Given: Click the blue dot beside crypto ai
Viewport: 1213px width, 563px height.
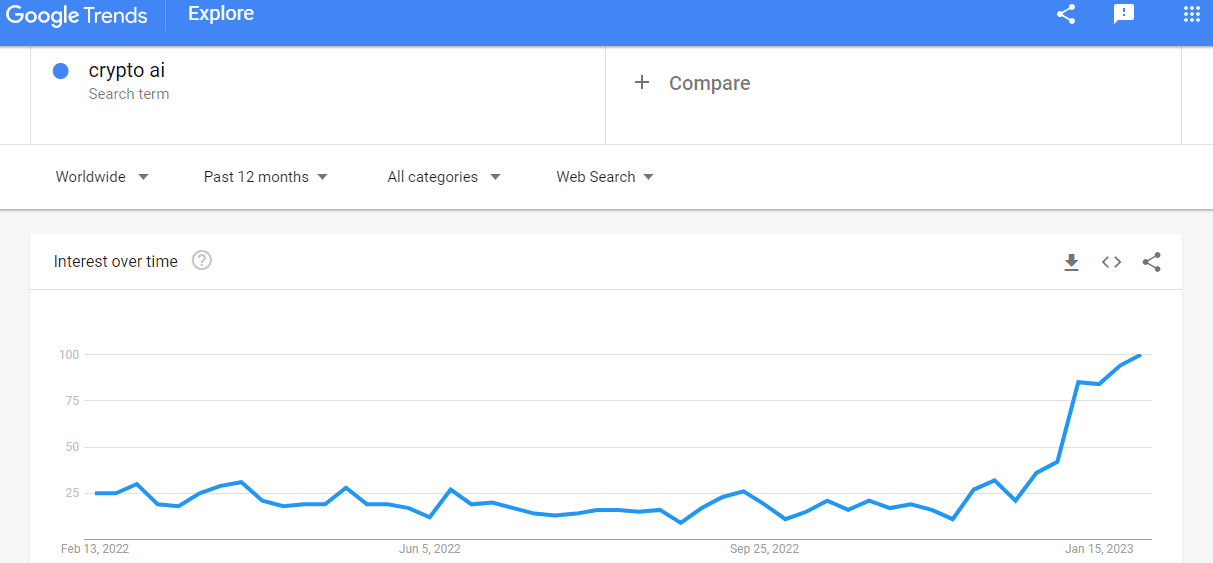Looking at the screenshot, I should (x=60, y=71).
